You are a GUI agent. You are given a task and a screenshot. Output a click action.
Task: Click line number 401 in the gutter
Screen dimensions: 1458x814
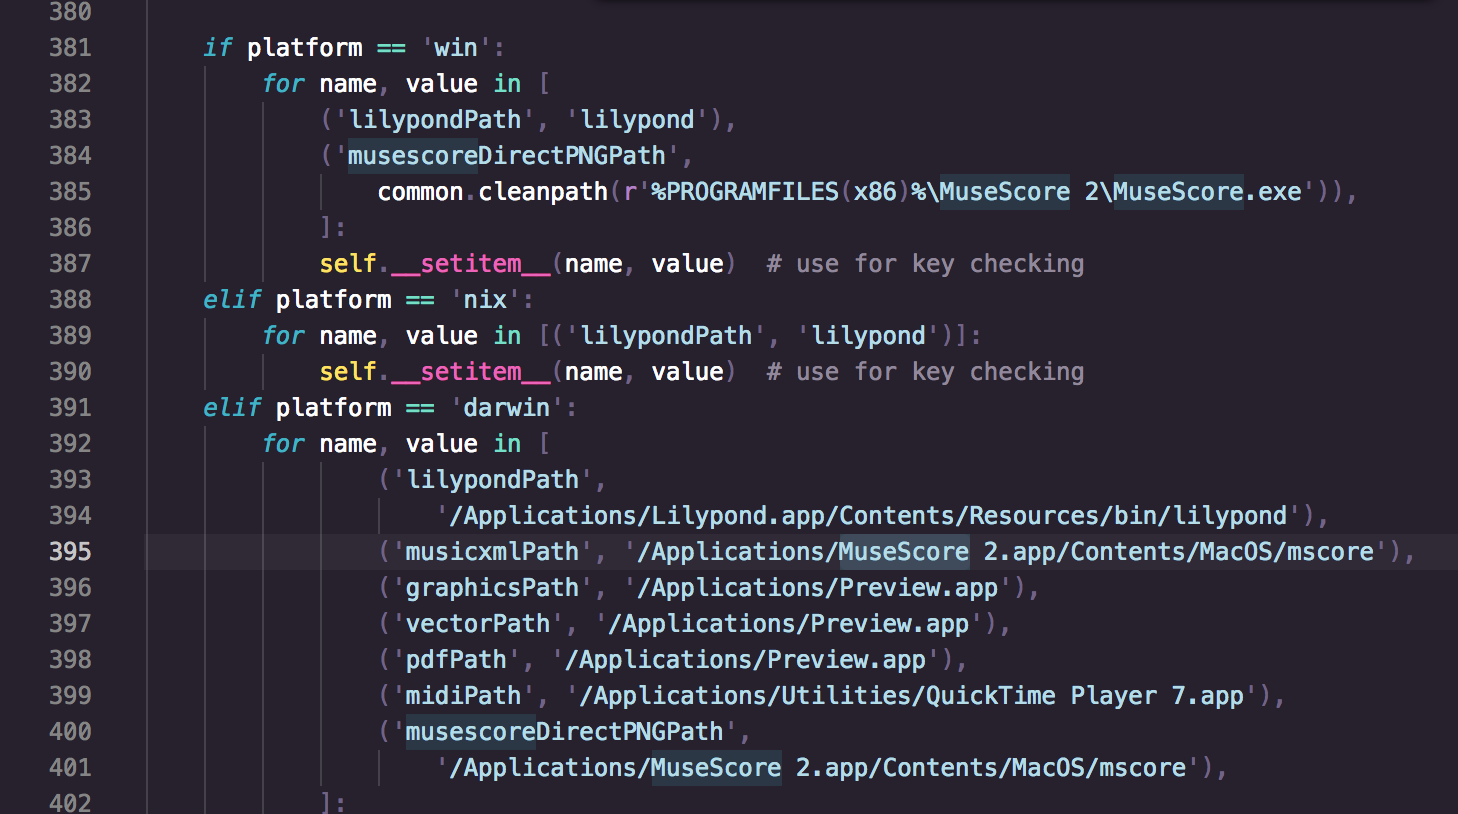(70, 767)
